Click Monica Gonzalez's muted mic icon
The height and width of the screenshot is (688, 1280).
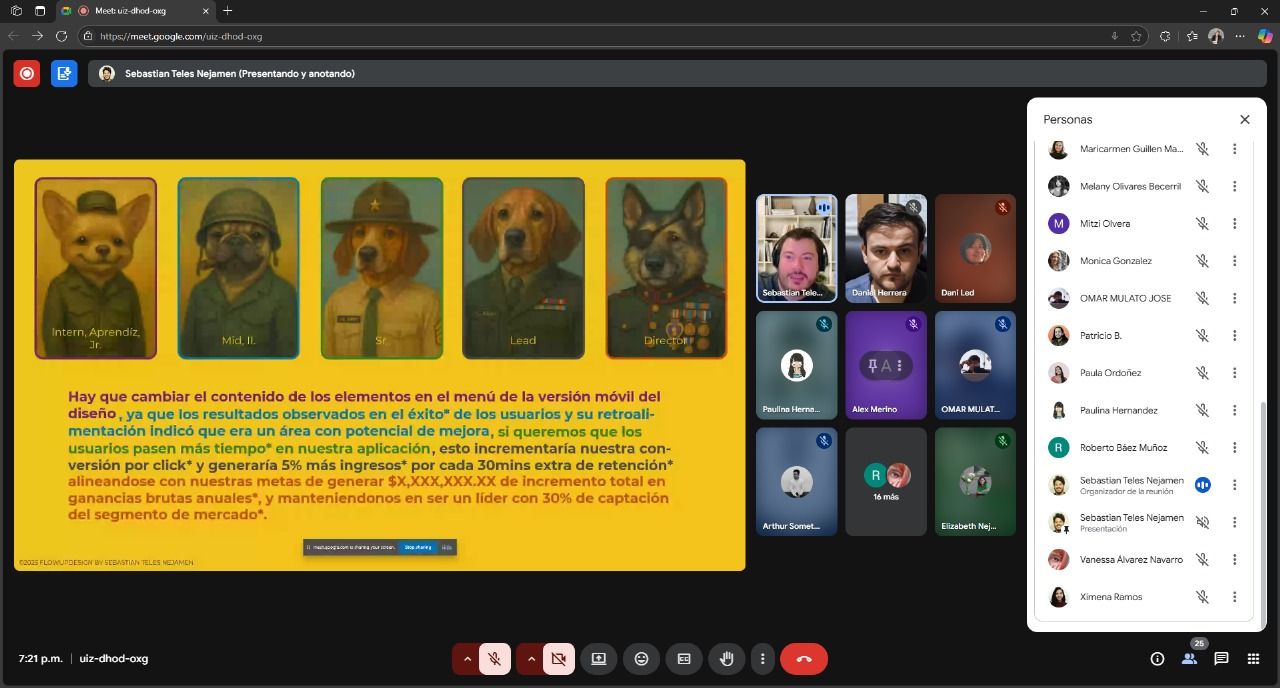(x=1203, y=261)
